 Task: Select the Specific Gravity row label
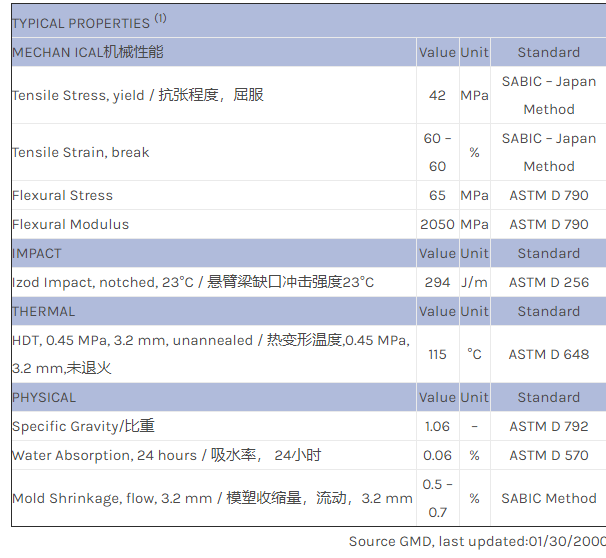point(83,426)
